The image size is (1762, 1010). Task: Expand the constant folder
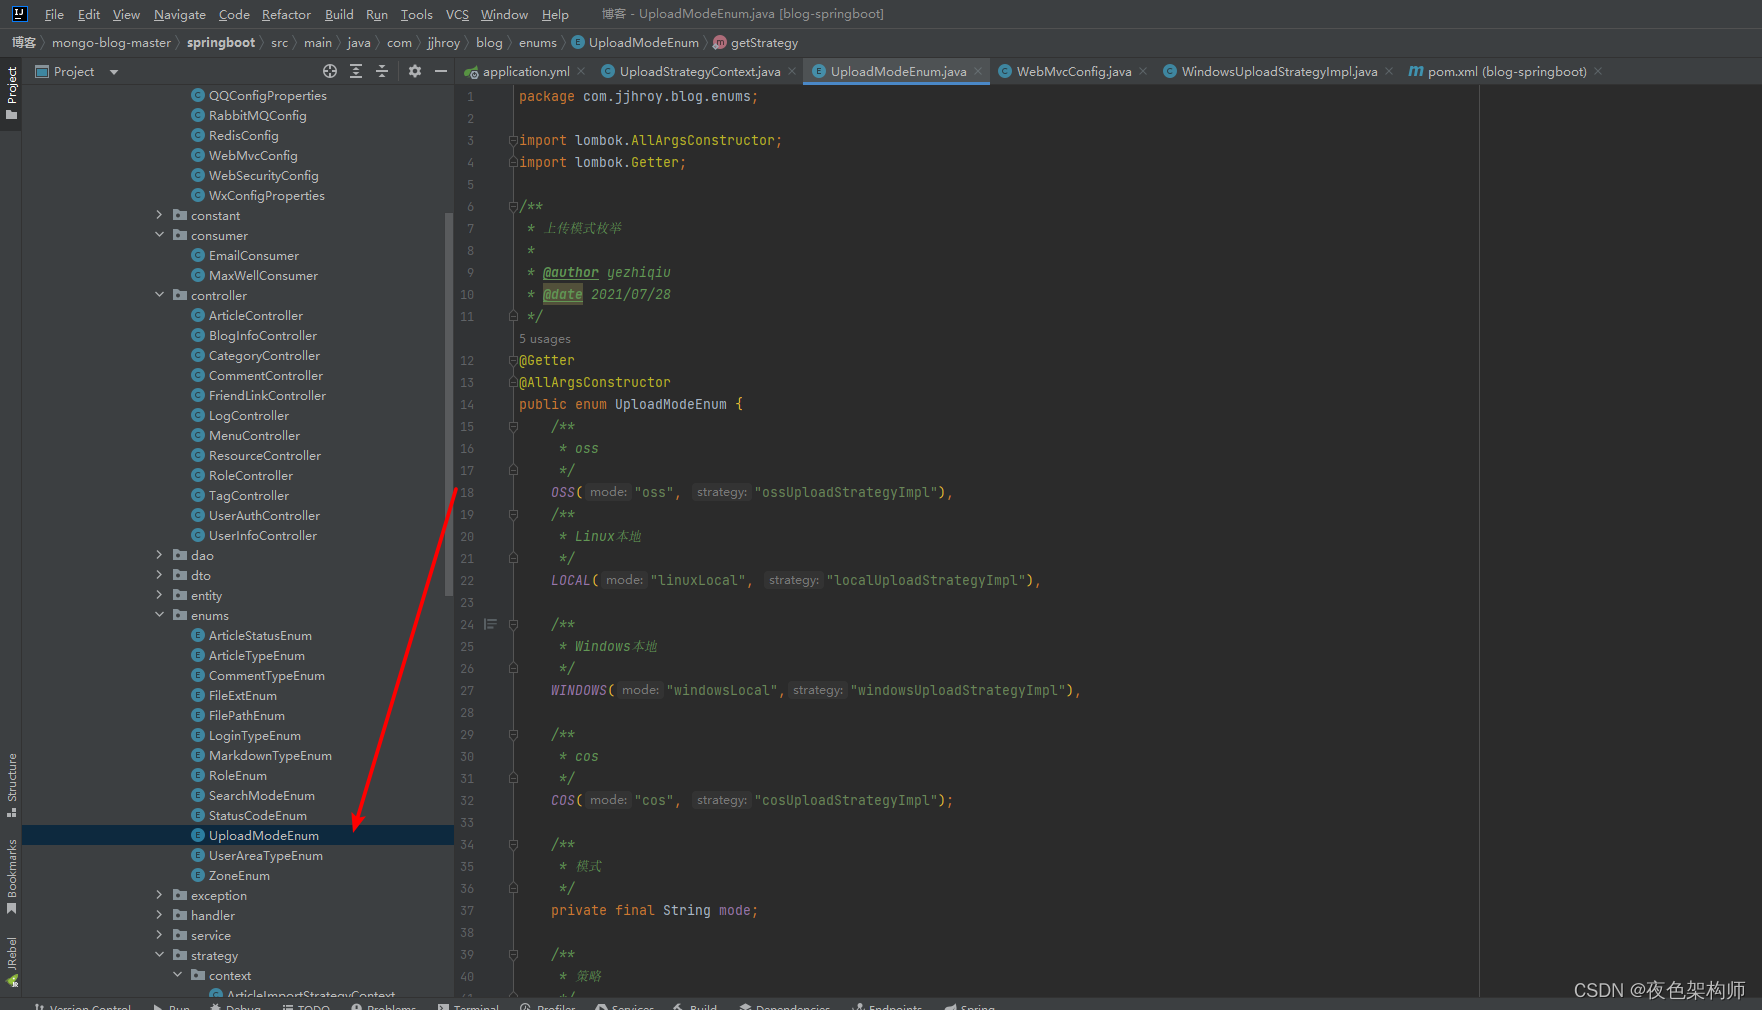click(x=159, y=215)
